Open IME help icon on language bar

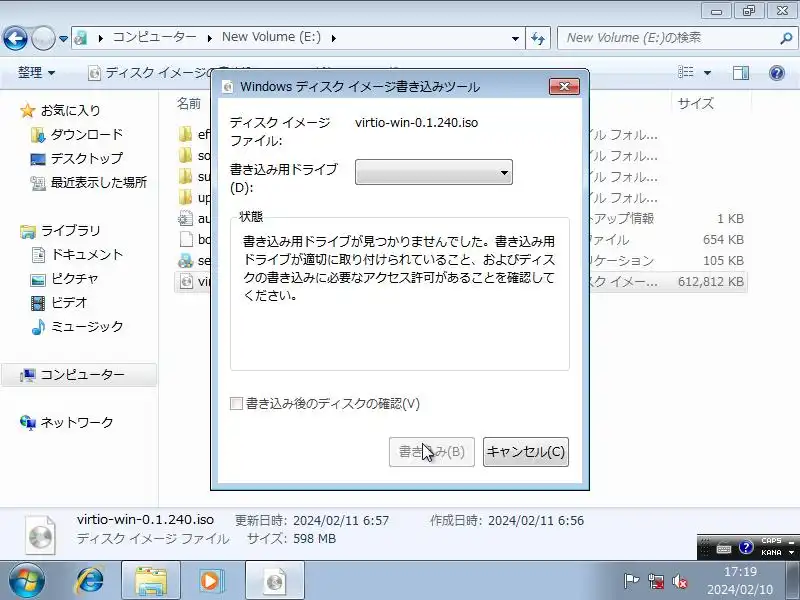[745, 547]
